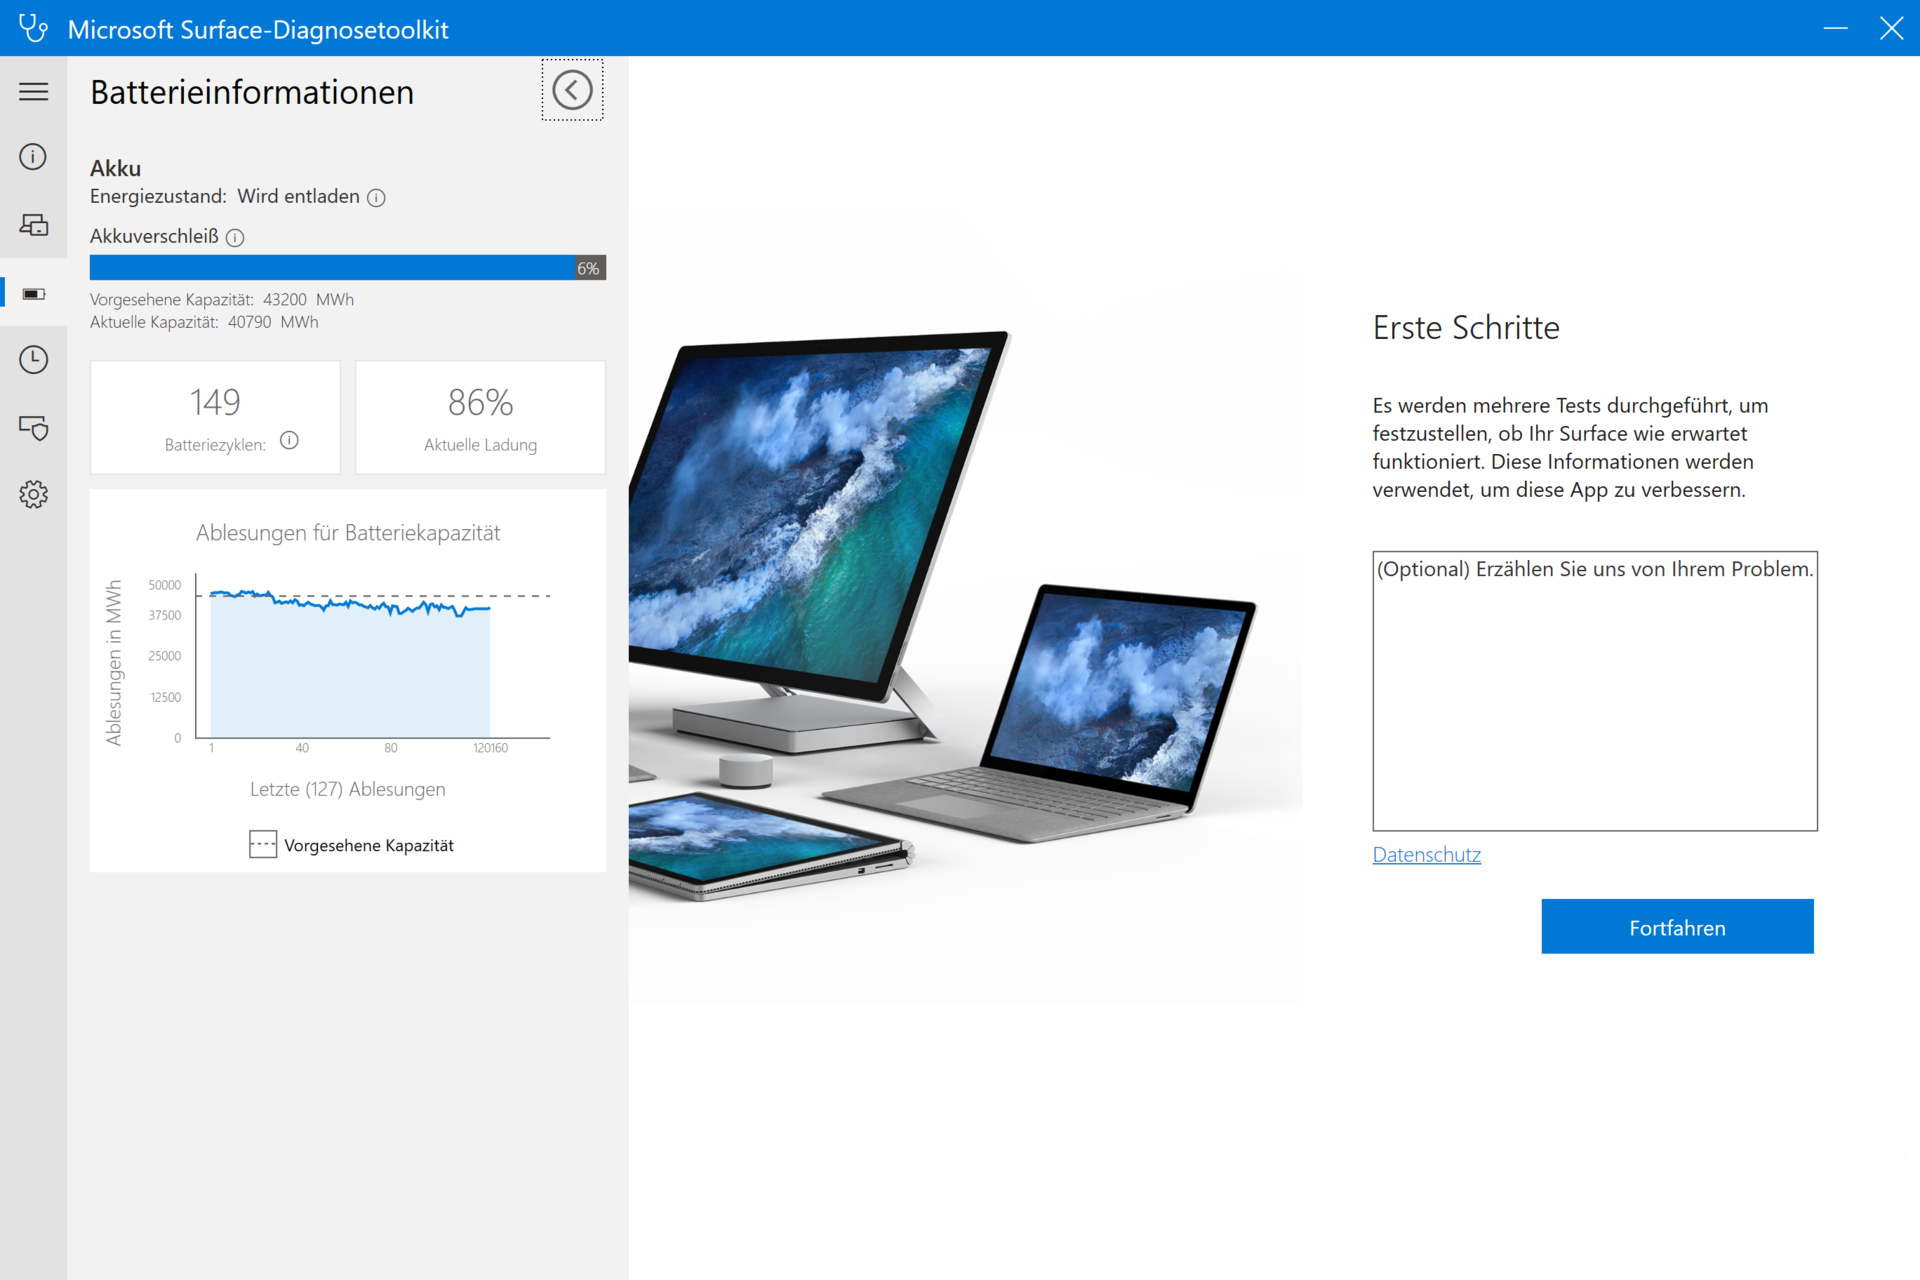Click the 86% Aktuelle Ladung value
Image resolution: width=1920 pixels, height=1280 pixels.
(480, 402)
